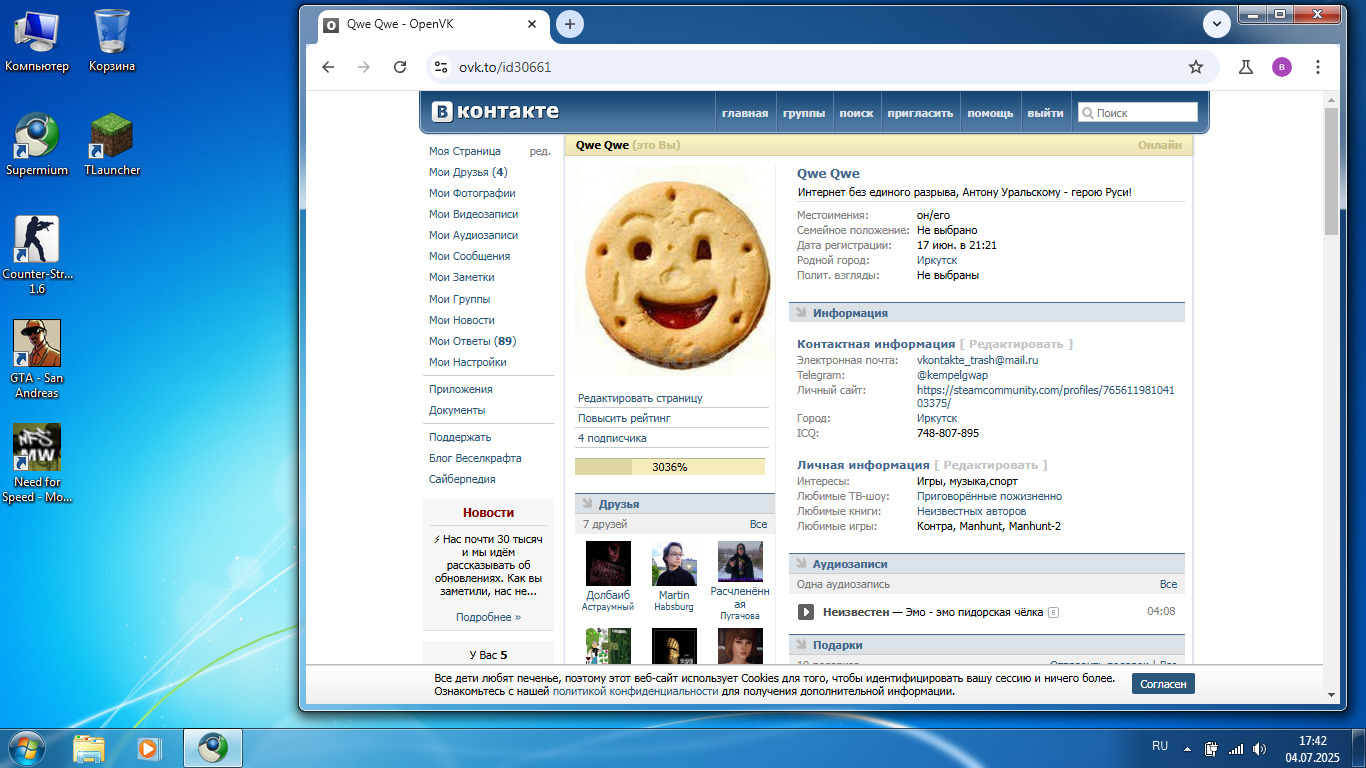Open new browser tab with plus
1366x768 pixels.
[569, 24]
